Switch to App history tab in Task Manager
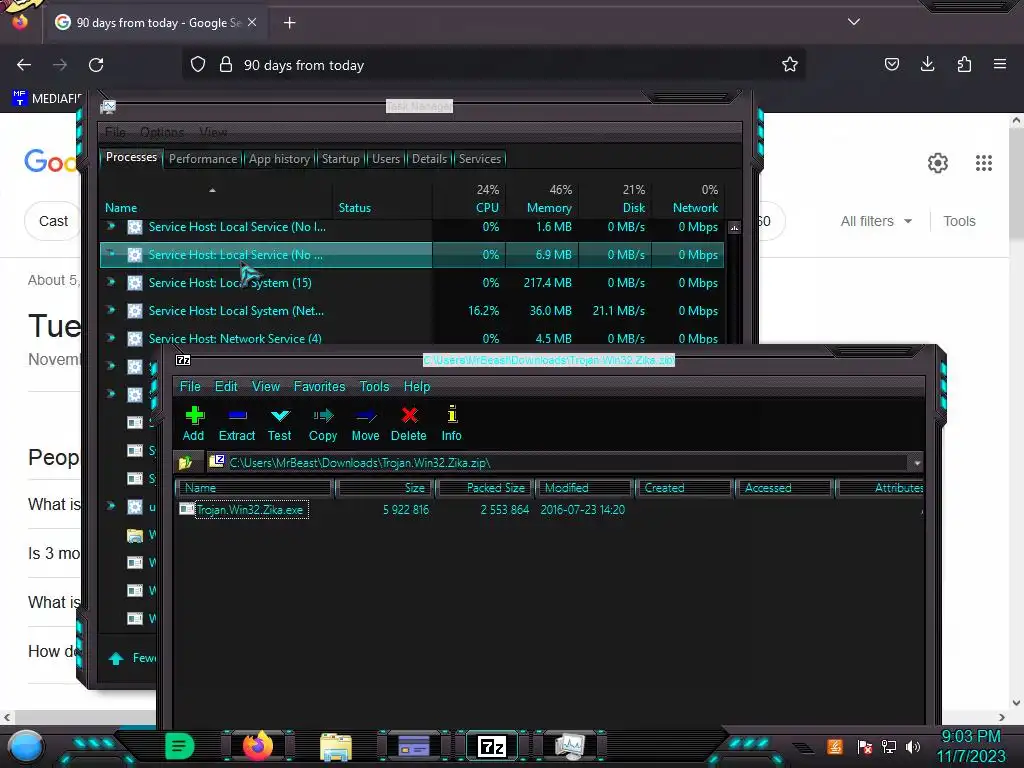 [x=279, y=159]
